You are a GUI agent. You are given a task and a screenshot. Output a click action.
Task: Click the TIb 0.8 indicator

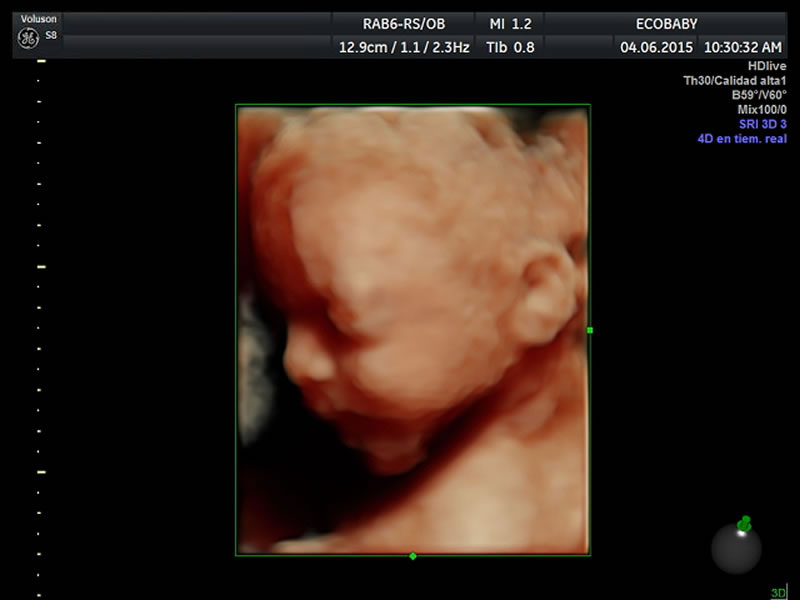pos(510,46)
